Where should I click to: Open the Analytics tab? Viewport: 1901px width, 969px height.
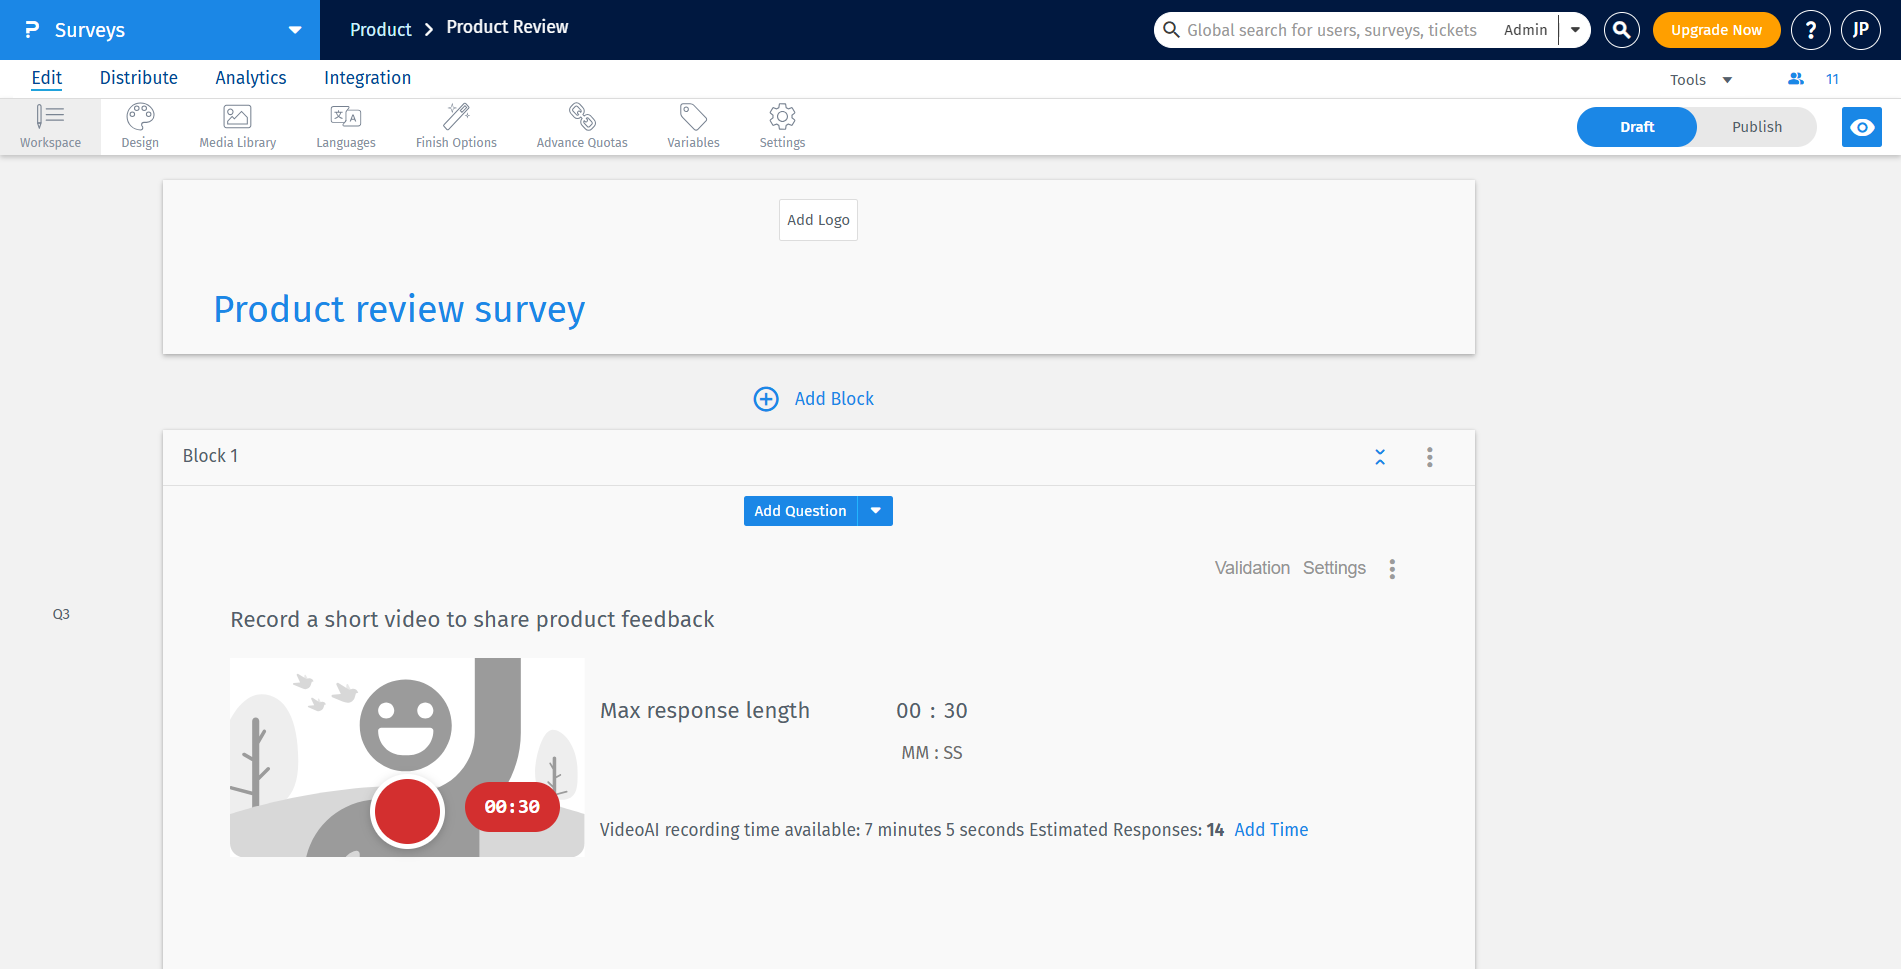coord(250,77)
